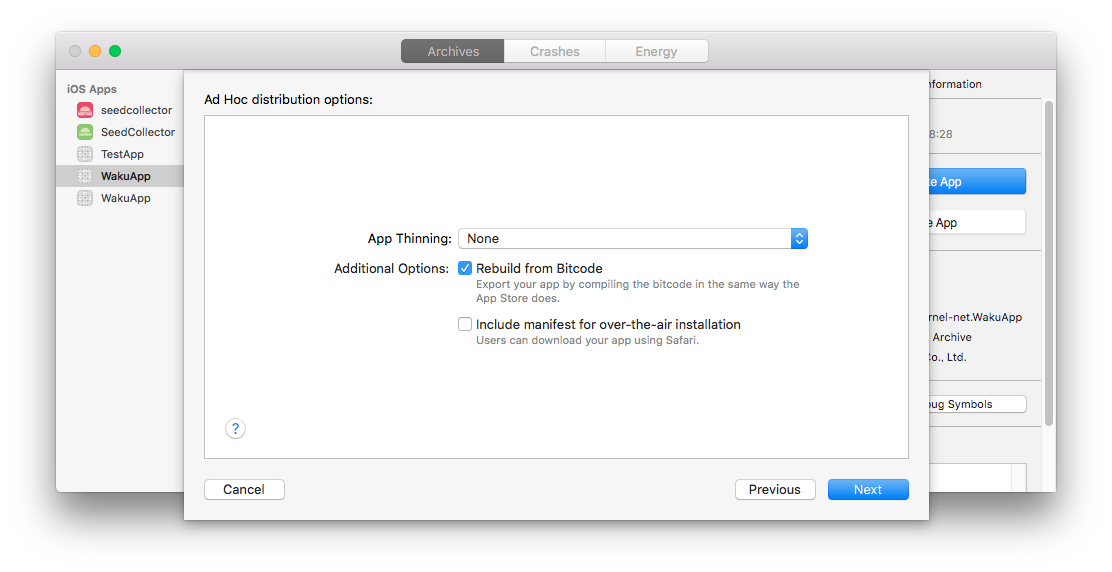1112x572 pixels.
Task: Click the highlighted WakuApp icon in sidebar
Action: [85, 176]
